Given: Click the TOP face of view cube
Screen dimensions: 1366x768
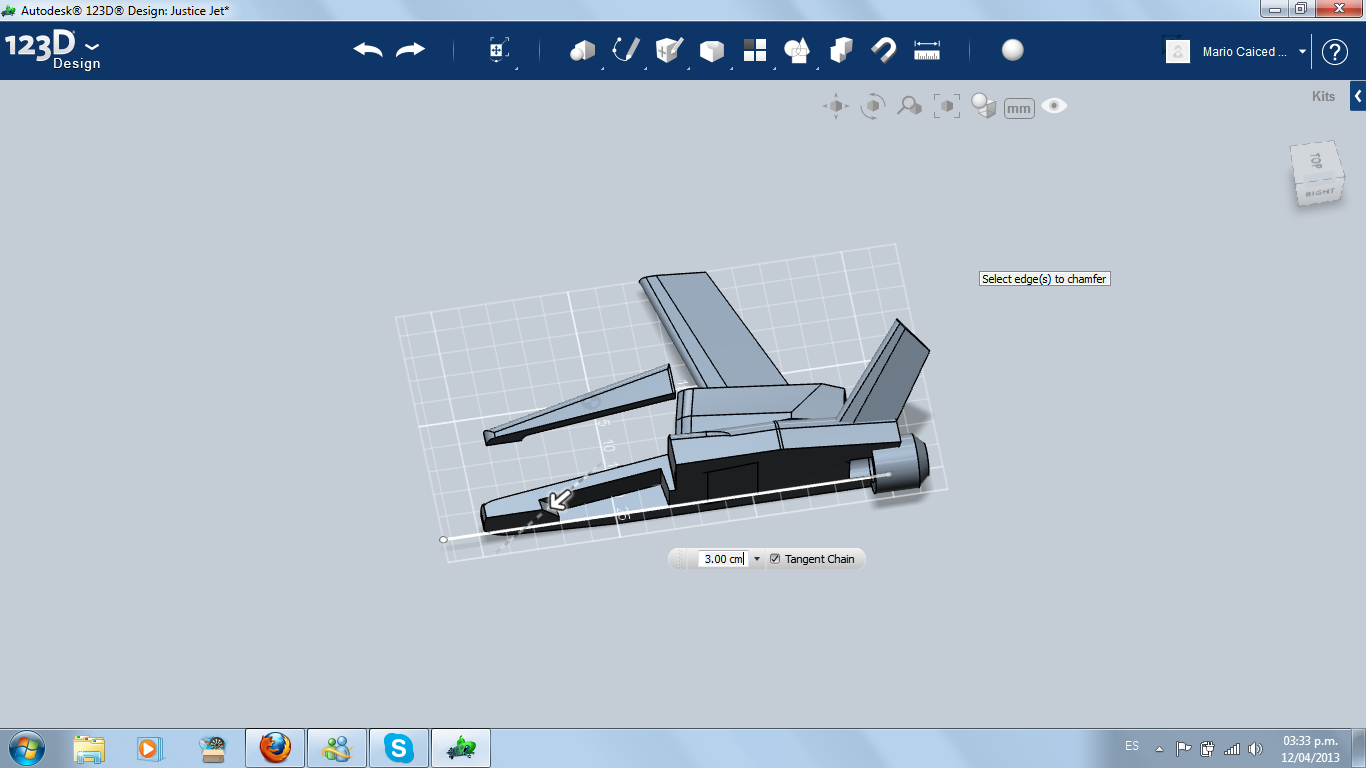Looking at the screenshot, I should pos(1316,160).
